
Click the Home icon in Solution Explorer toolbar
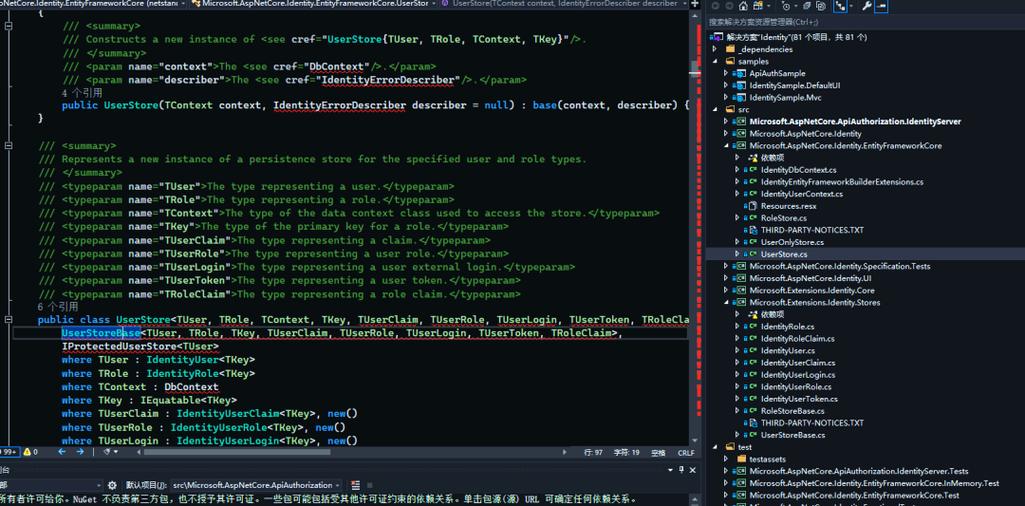pyautogui.click(x=743, y=6)
